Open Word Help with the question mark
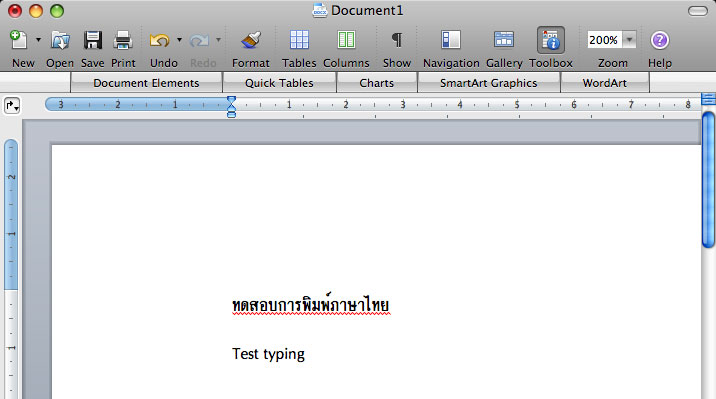This screenshot has width=716, height=399. 659,40
